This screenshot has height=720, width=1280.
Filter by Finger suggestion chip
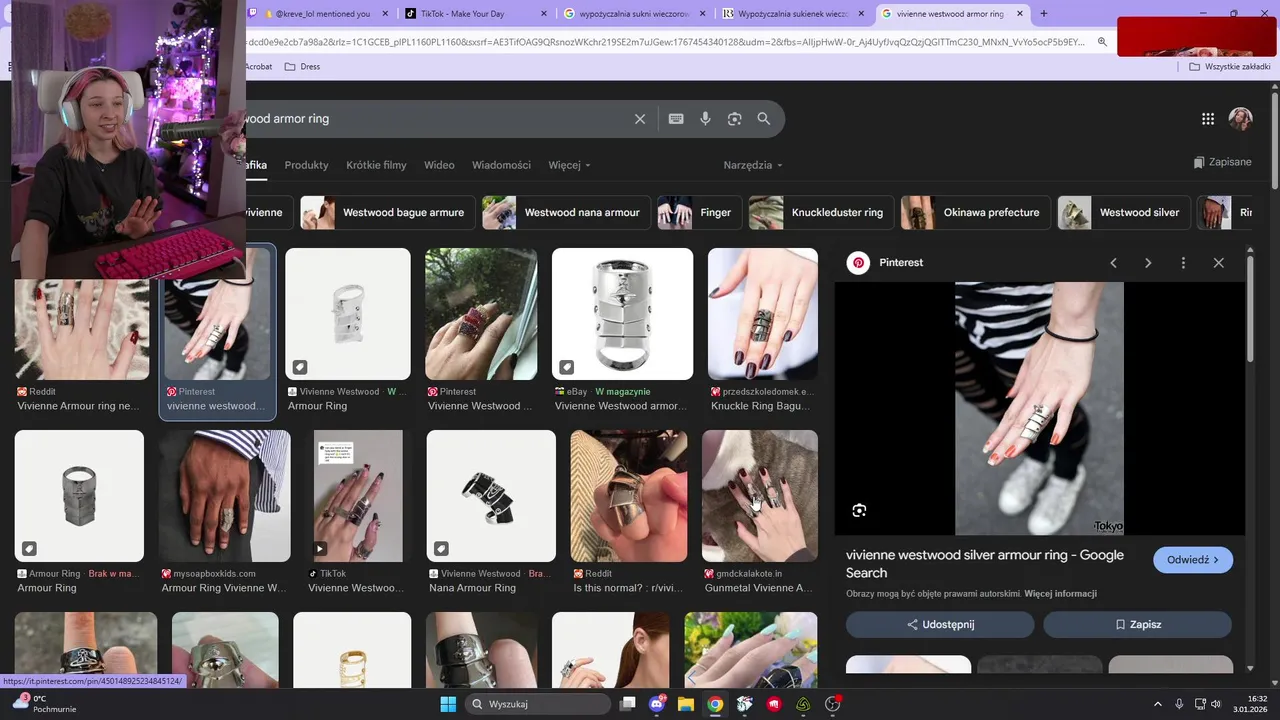coord(699,212)
